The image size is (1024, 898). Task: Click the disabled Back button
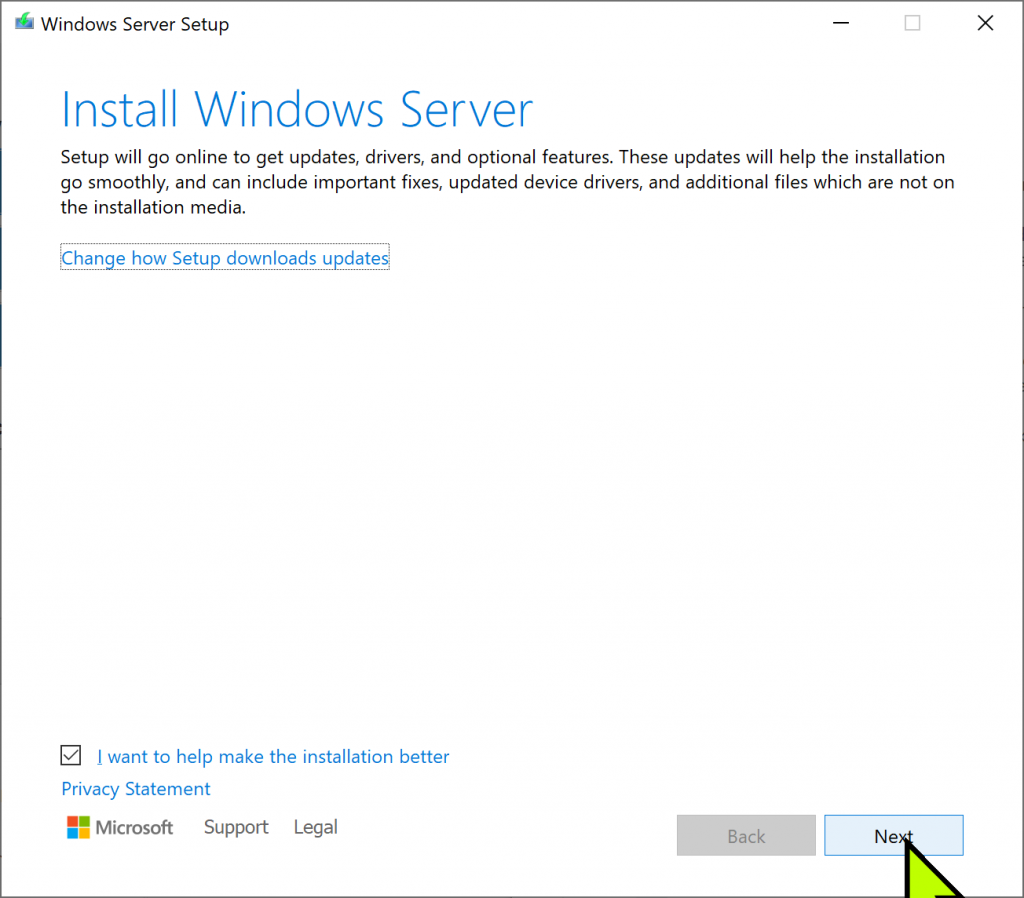[x=746, y=836]
